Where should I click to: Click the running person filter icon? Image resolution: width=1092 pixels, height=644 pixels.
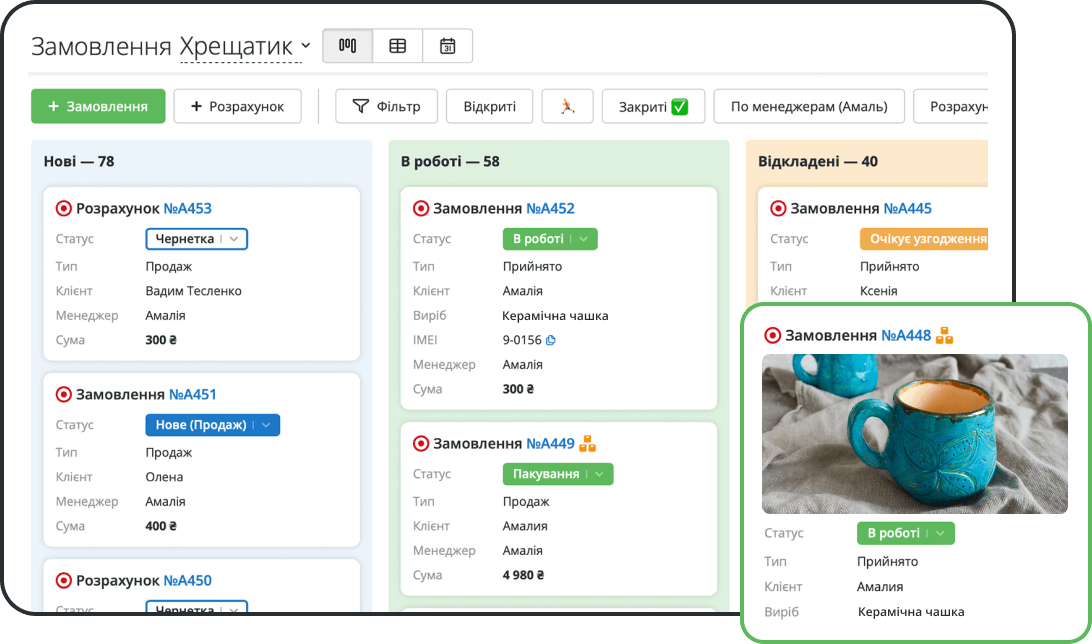[x=568, y=107]
